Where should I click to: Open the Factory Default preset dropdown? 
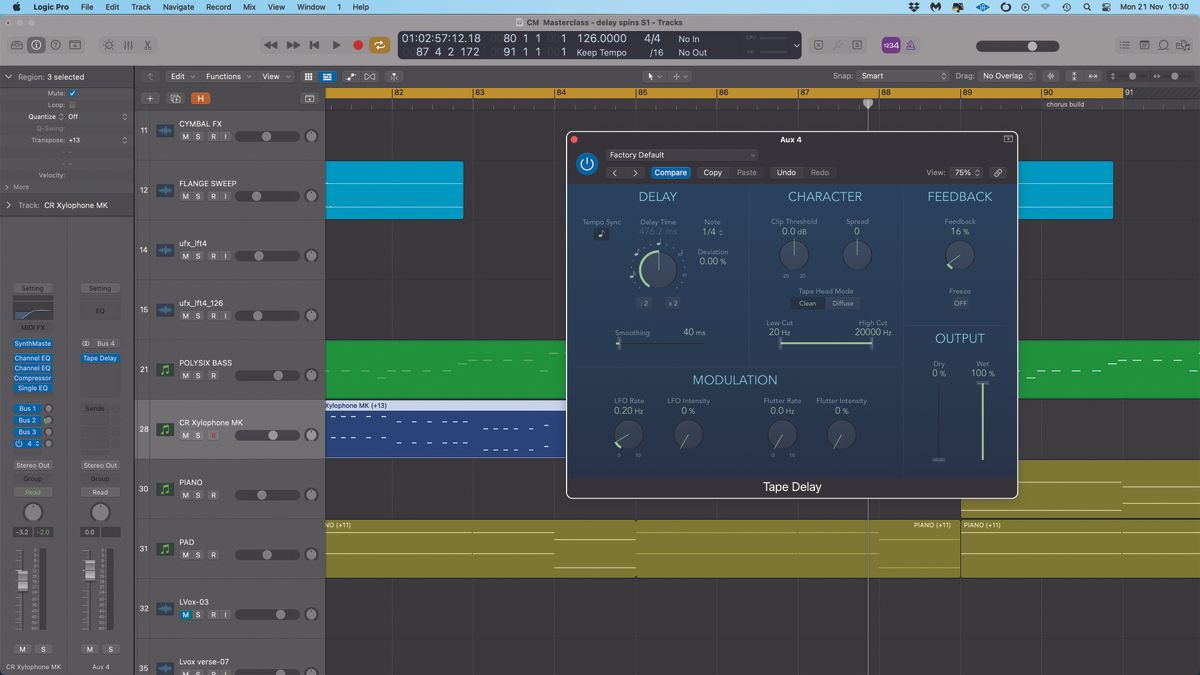tap(681, 155)
